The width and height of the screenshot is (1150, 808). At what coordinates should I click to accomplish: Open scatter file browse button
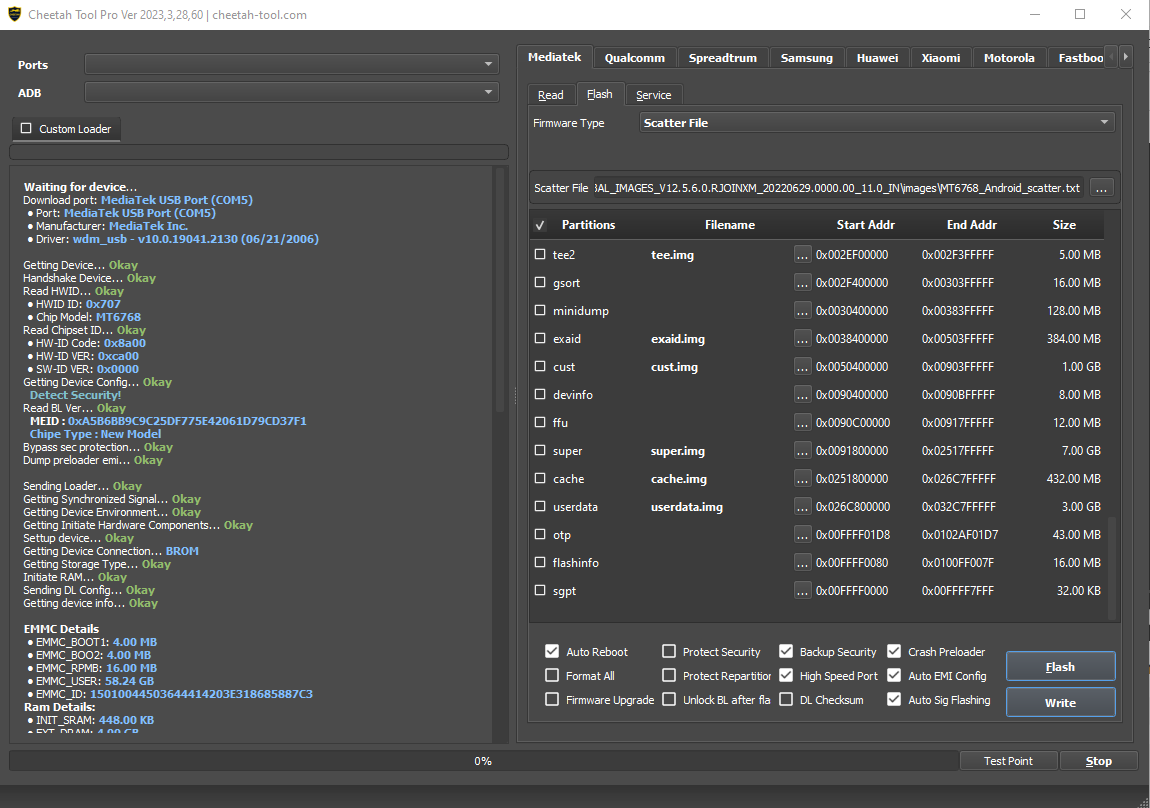tap(1101, 188)
